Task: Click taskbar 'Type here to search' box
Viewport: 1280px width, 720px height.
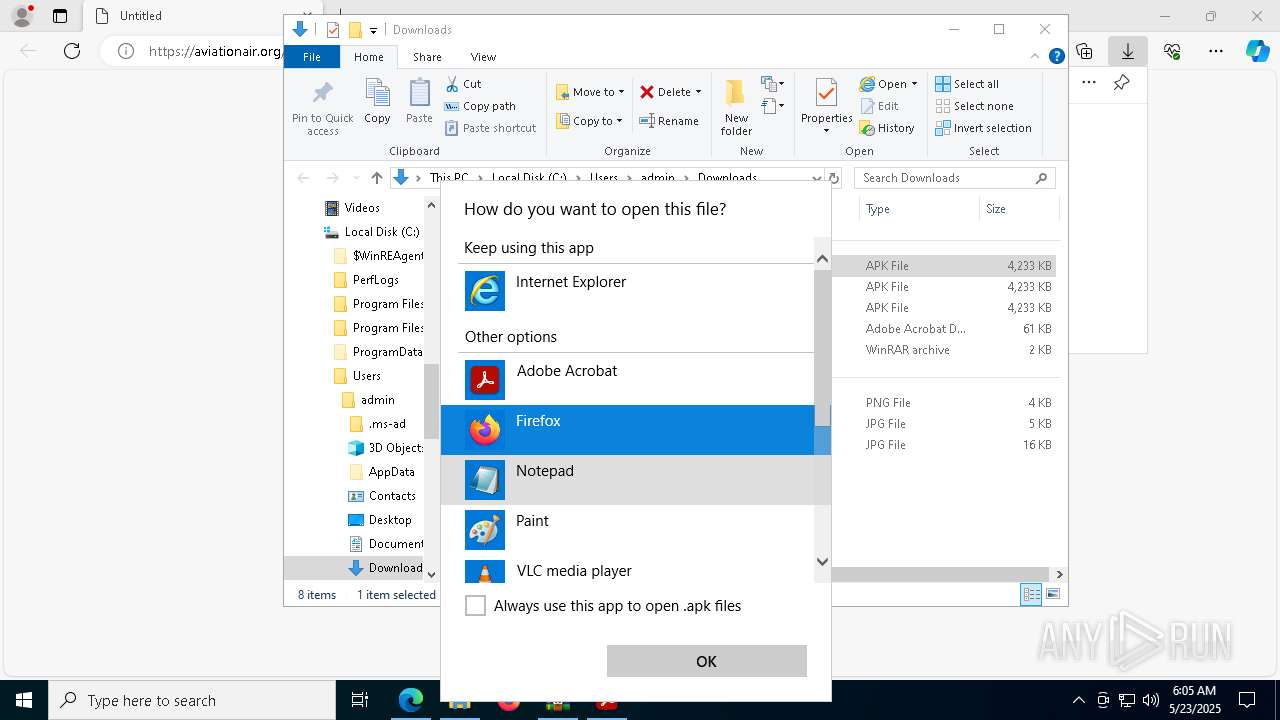Action: point(192,700)
